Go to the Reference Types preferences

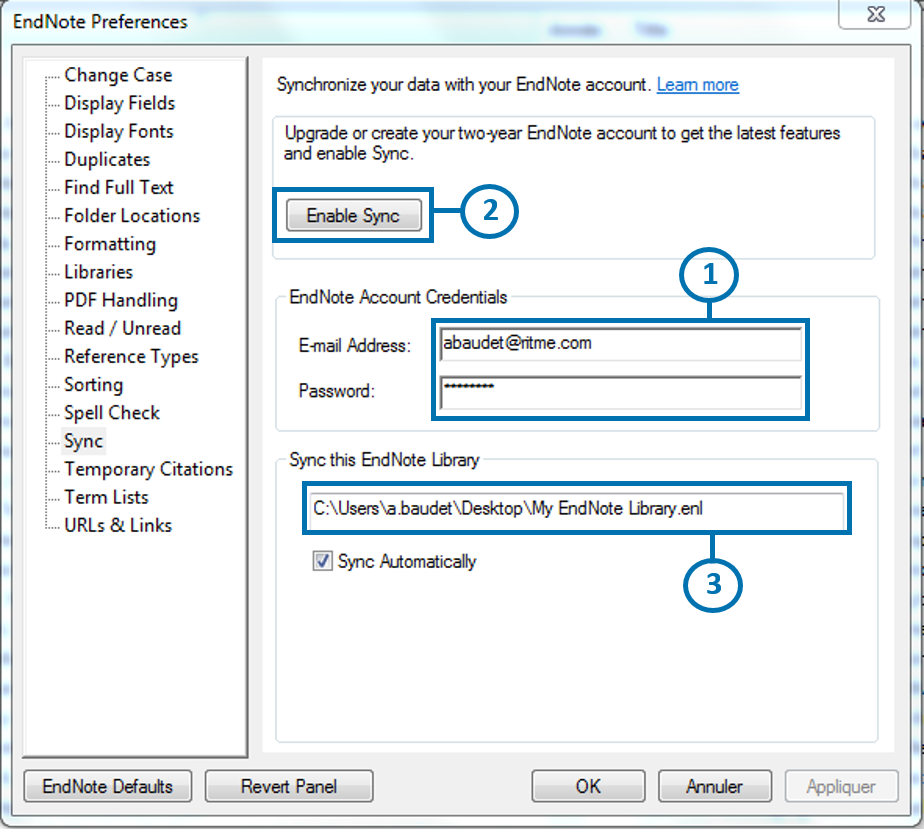[x=131, y=356]
